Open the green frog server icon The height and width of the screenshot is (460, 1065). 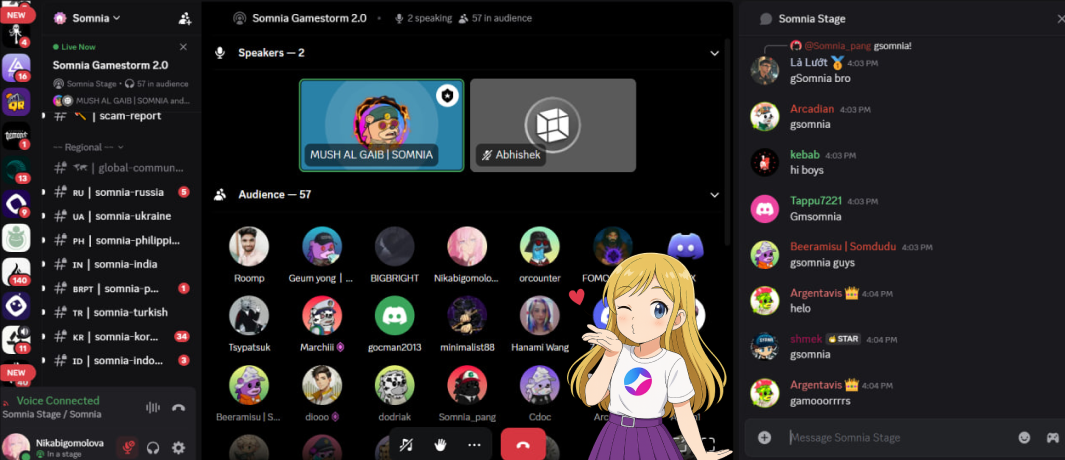tap(16, 238)
